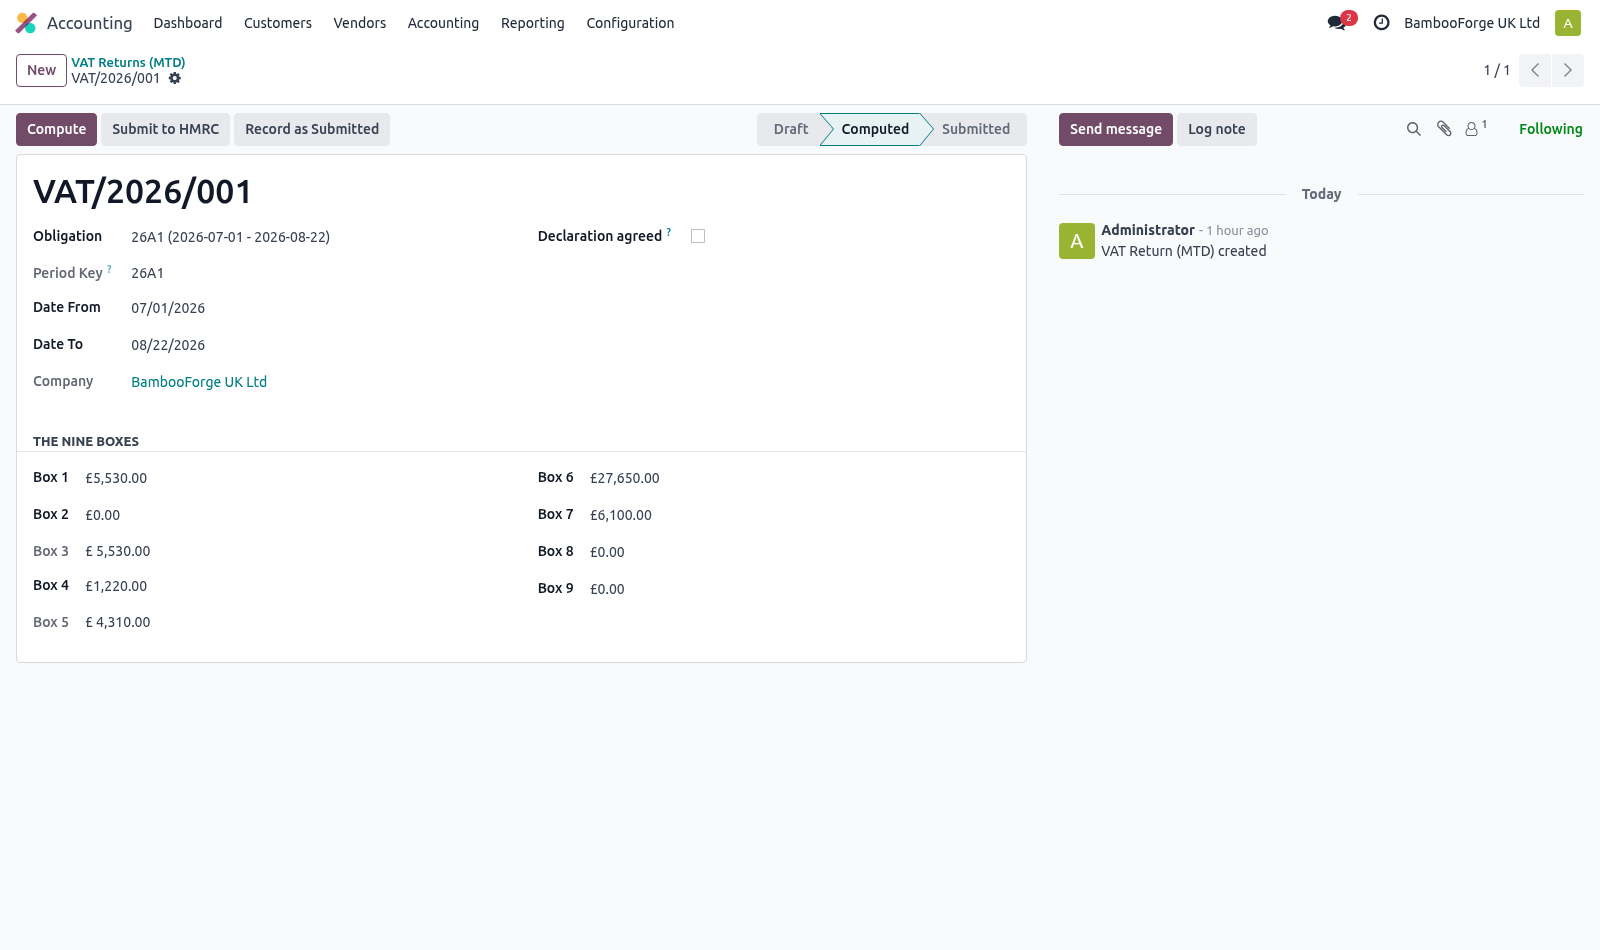This screenshot has width=1600, height=950.
Task: Open the Accounting menu item
Action: [443, 23]
